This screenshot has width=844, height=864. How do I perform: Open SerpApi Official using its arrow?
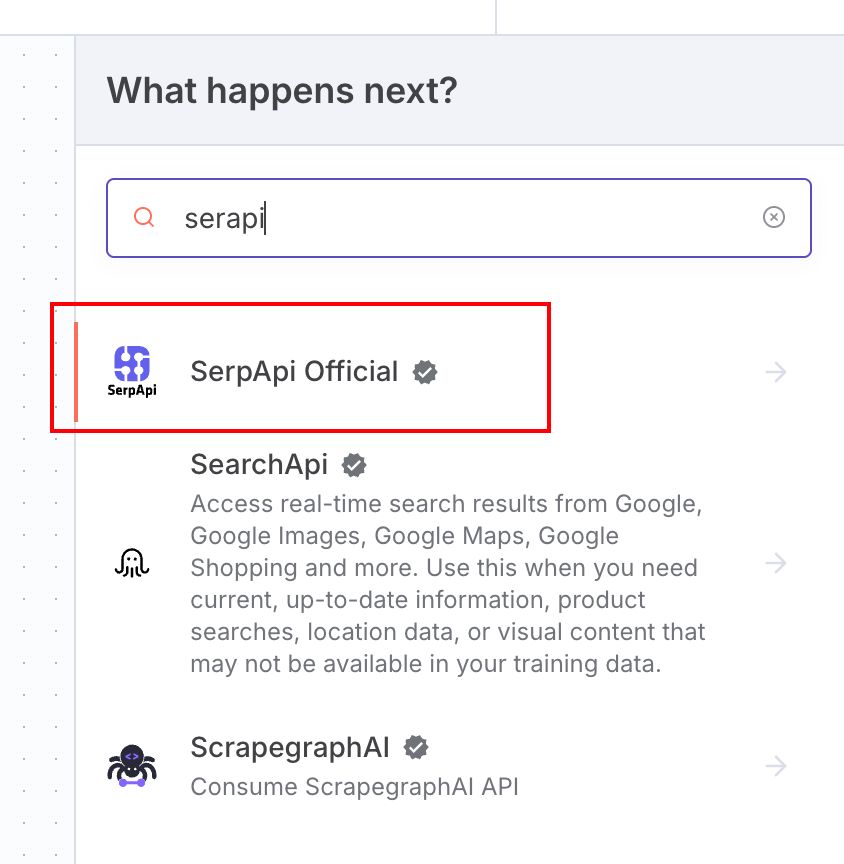[776, 371]
